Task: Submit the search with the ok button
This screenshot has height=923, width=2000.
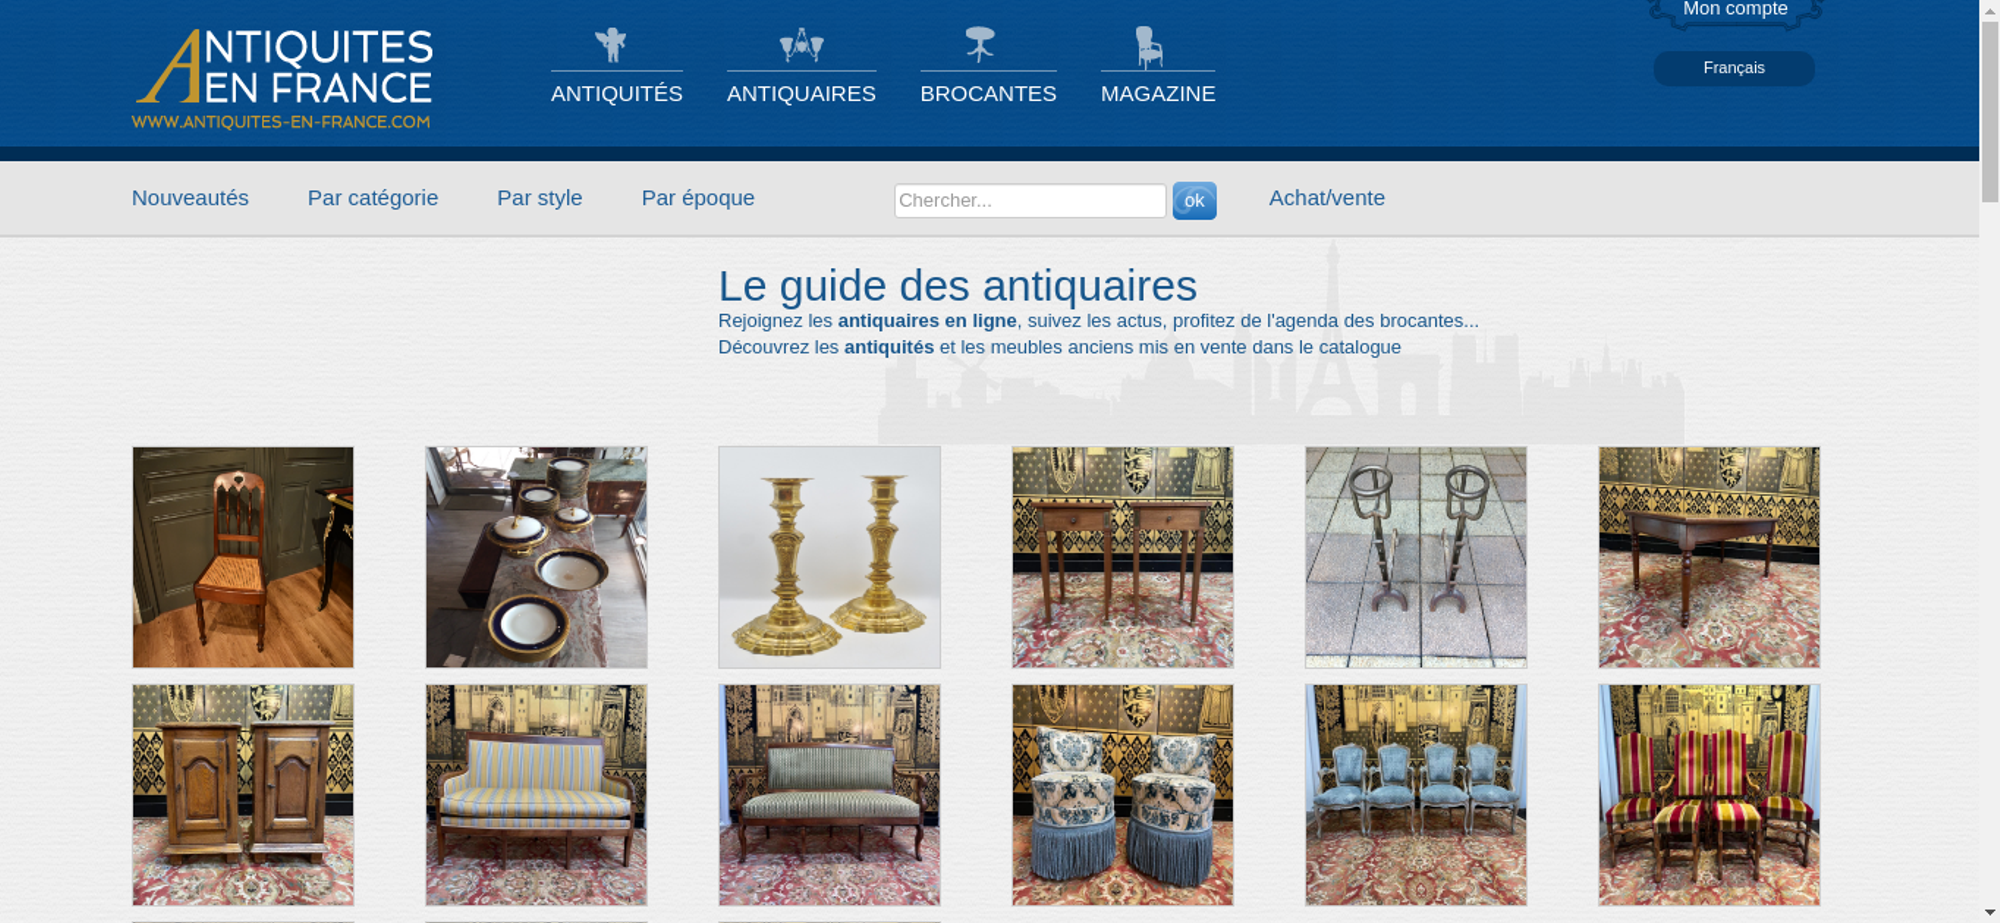Action: pos(1194,201)
